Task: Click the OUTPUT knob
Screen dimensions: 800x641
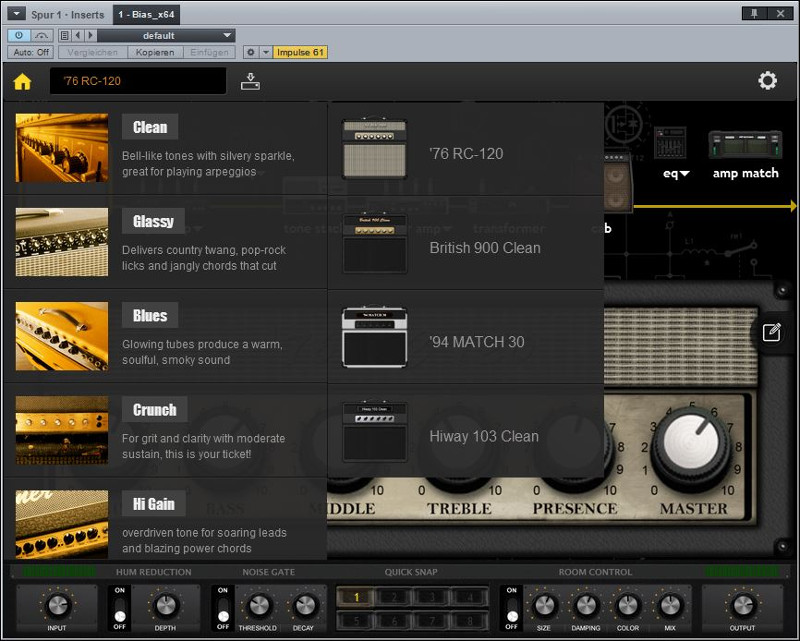Action: [x=742, y=606]
